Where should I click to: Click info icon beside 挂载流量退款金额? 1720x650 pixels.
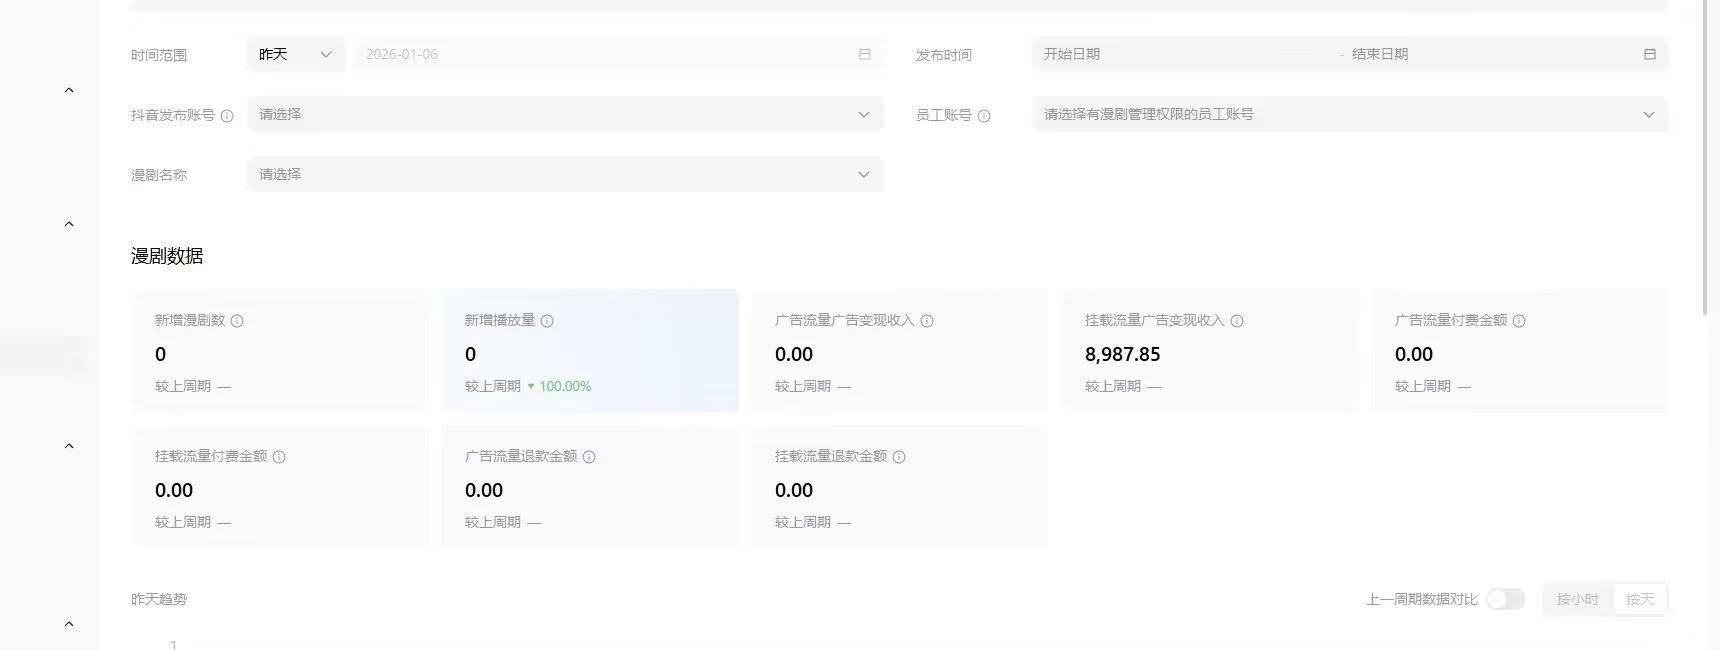899,457
